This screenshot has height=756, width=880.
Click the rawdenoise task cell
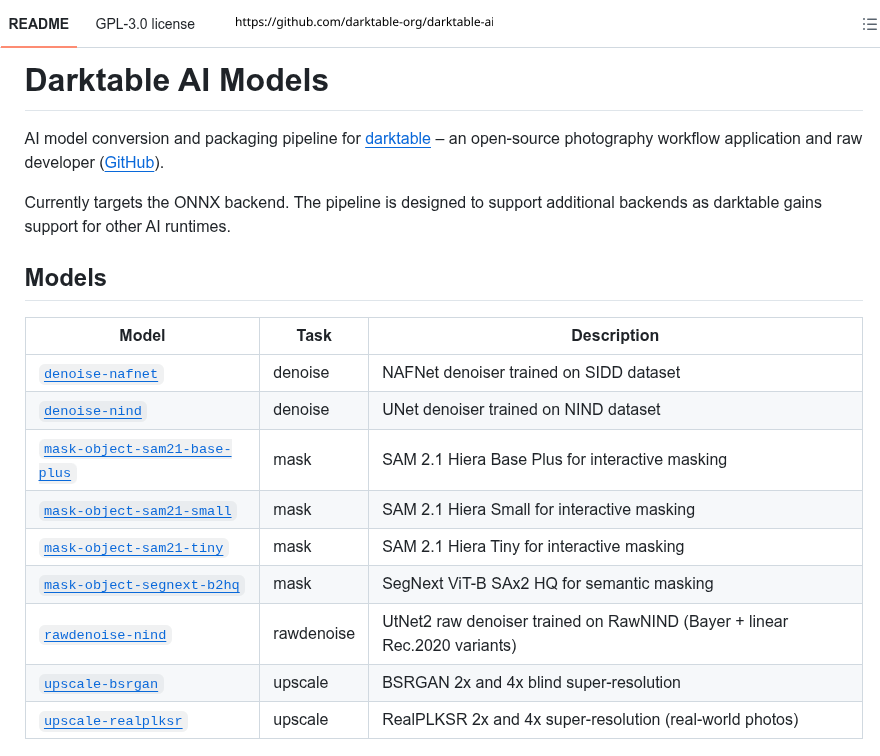coord(314,634)
